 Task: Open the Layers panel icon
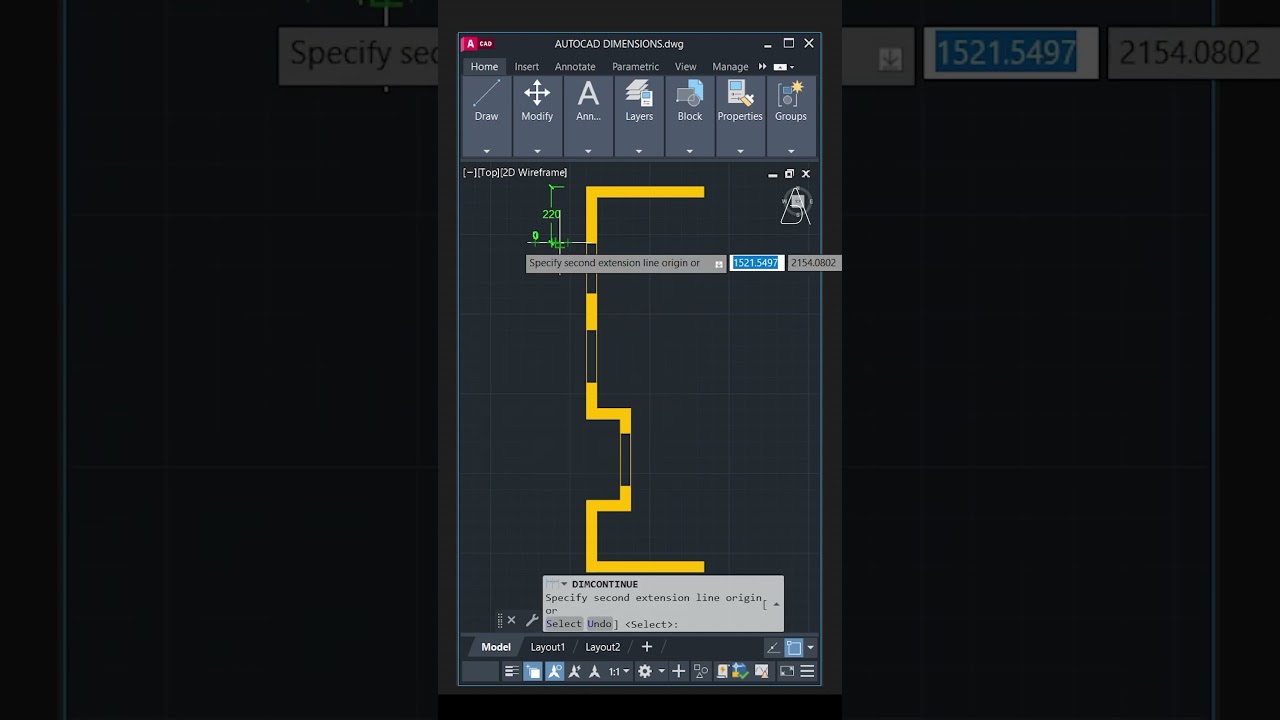pos(639,94)
